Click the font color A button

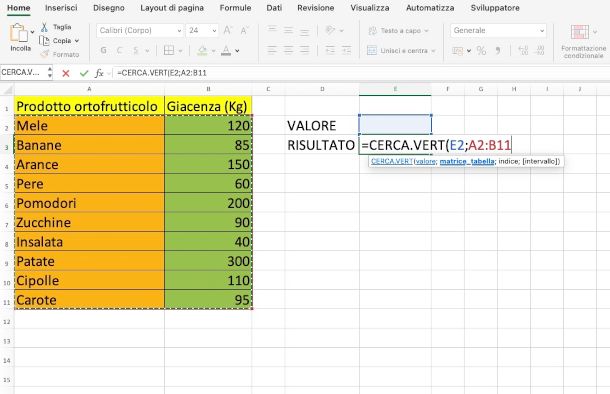[x=226, y=50]
